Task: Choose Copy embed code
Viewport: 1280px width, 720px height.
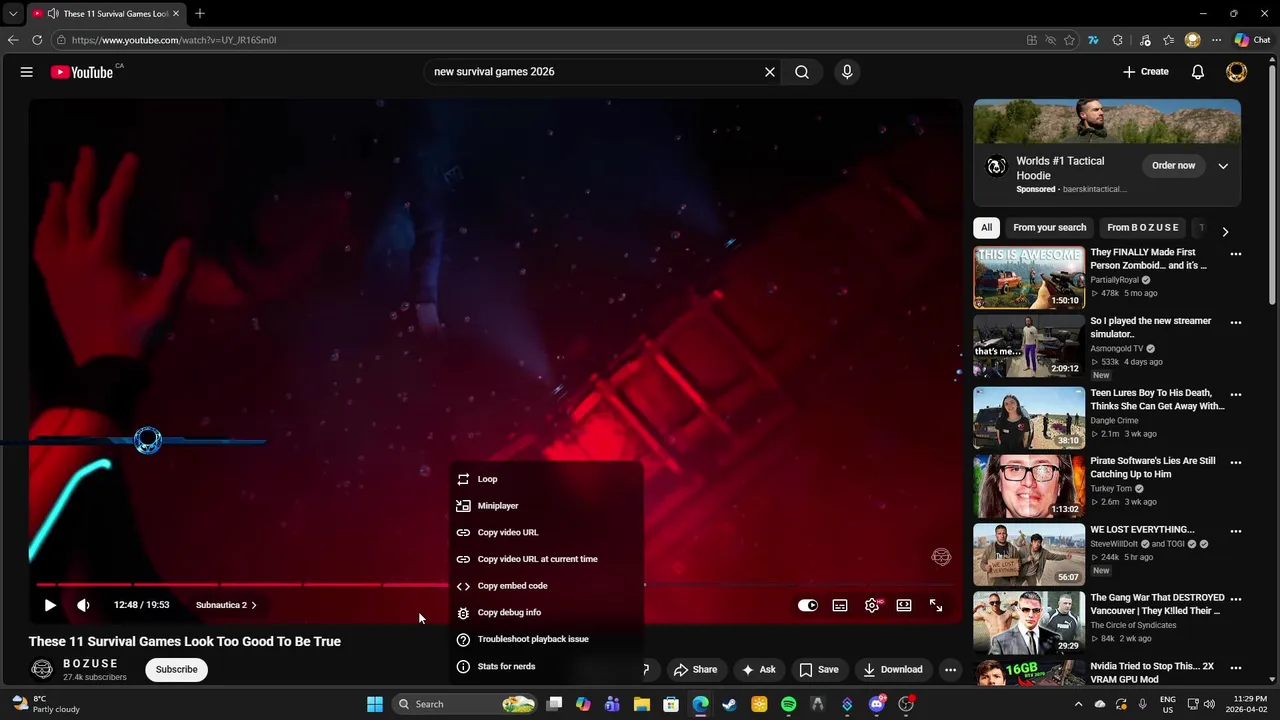Action: [x=545, y=586]
